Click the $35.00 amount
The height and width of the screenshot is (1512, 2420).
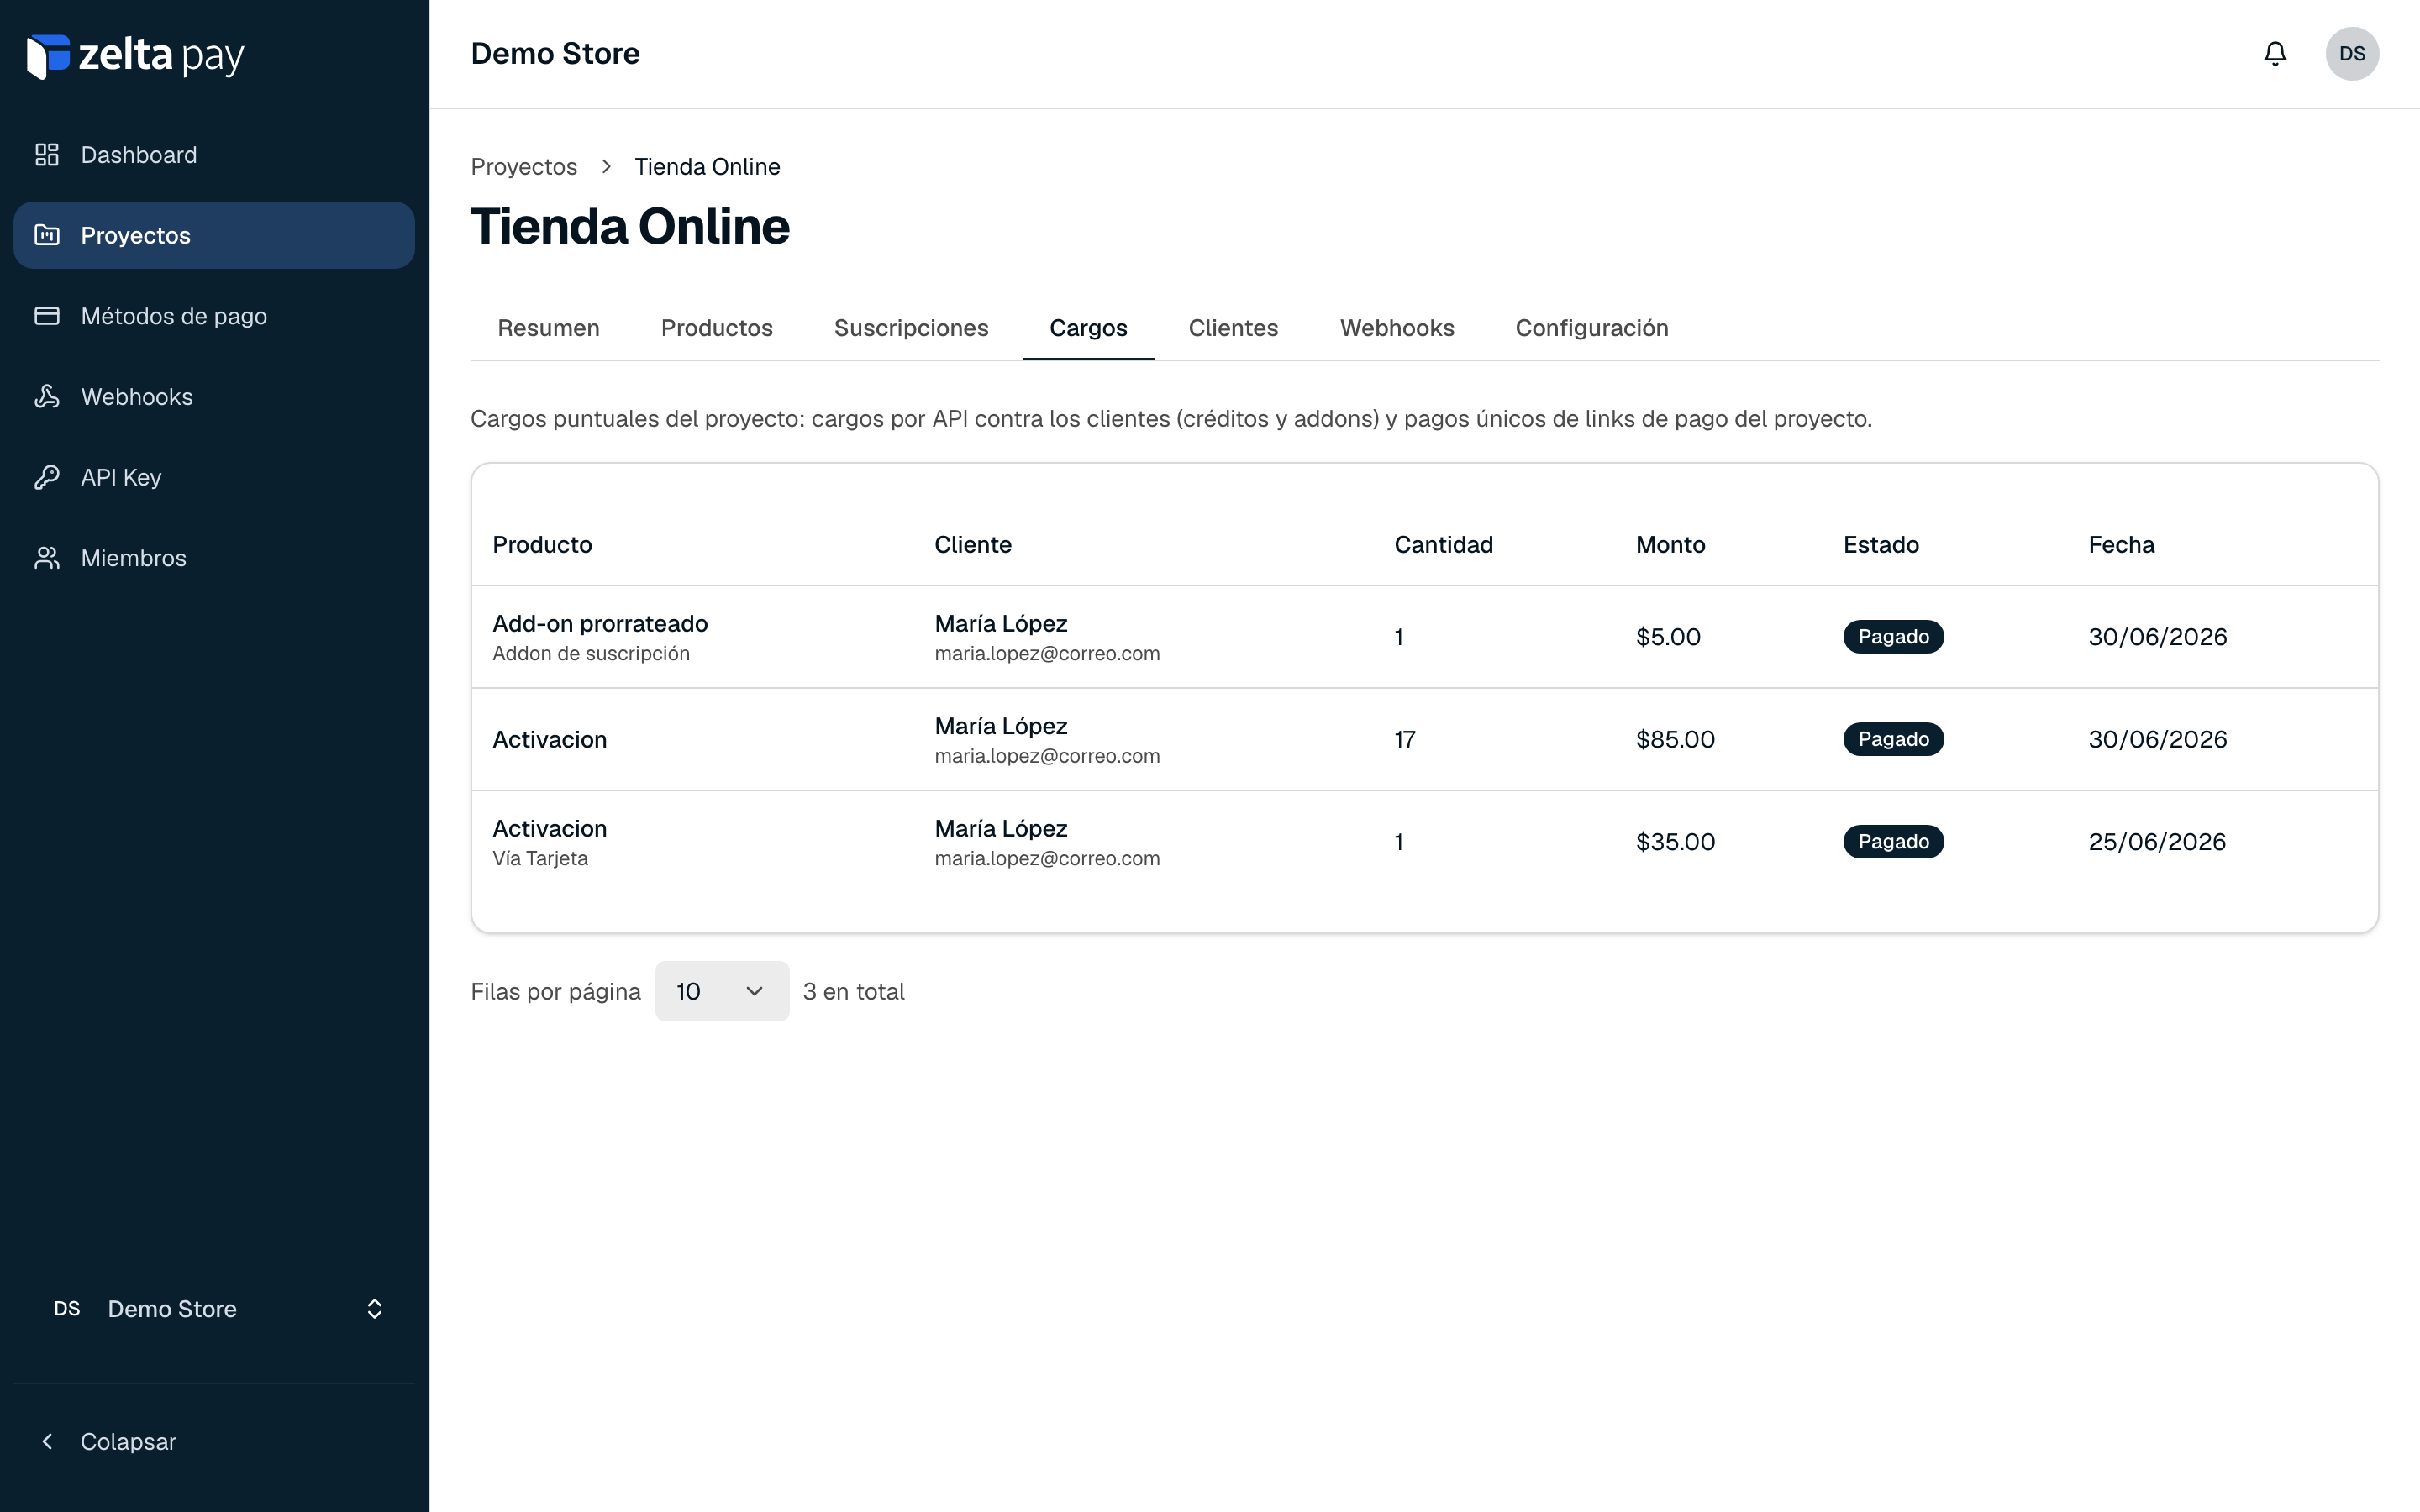[1675, 842]
